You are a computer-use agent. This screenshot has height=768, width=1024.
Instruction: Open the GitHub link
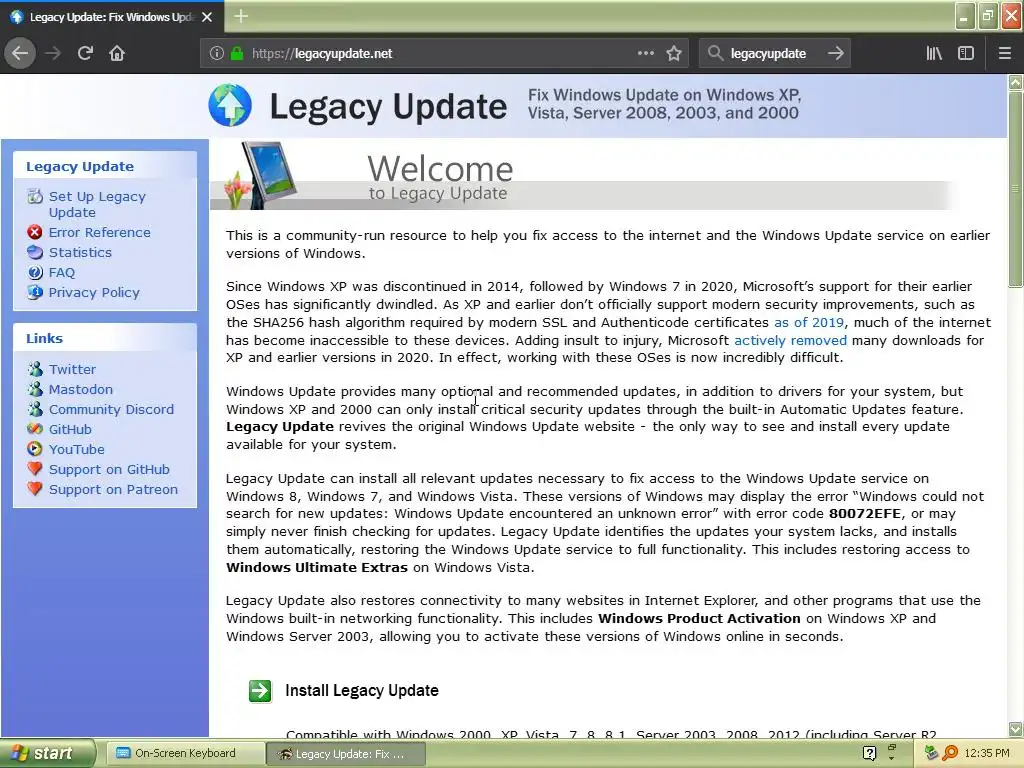pyautogui.click(x=71, y=430)
